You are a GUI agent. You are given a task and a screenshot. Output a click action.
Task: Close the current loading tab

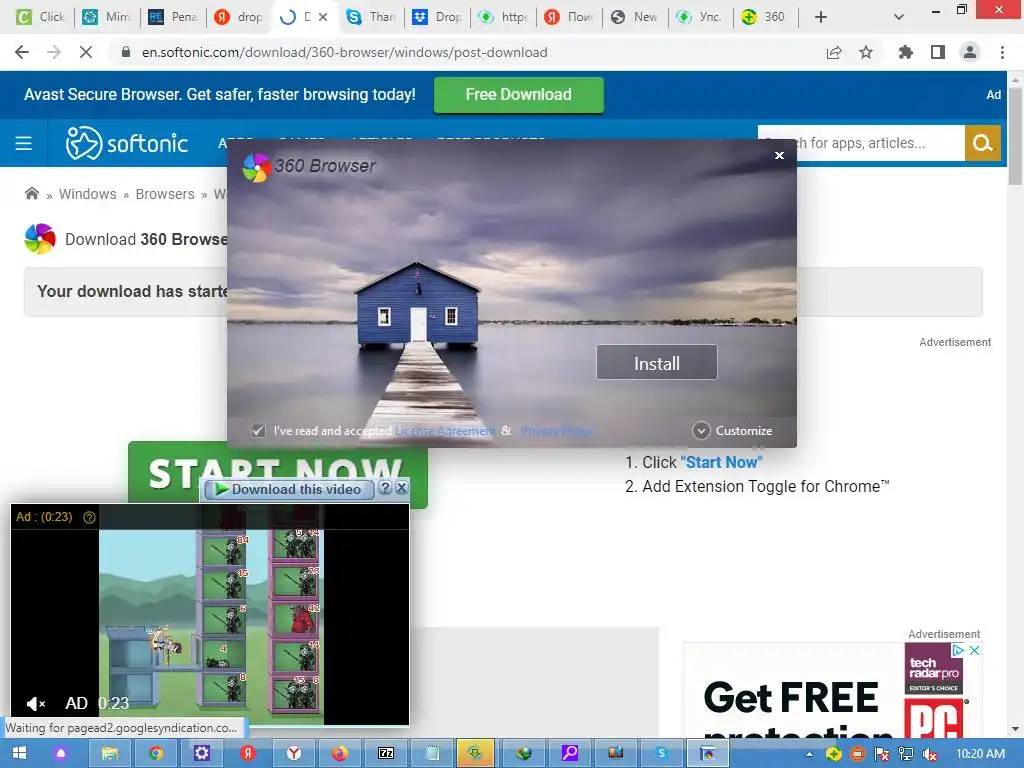click(323, 17)
